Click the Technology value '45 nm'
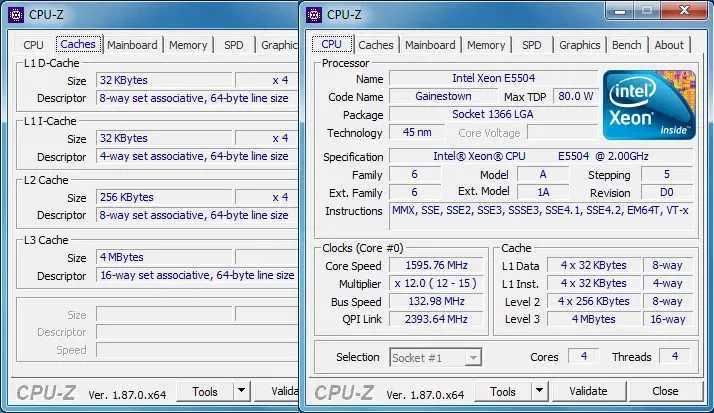Image resolution: width=714 pixels, height=413 pixels. (x=417, y=133)
